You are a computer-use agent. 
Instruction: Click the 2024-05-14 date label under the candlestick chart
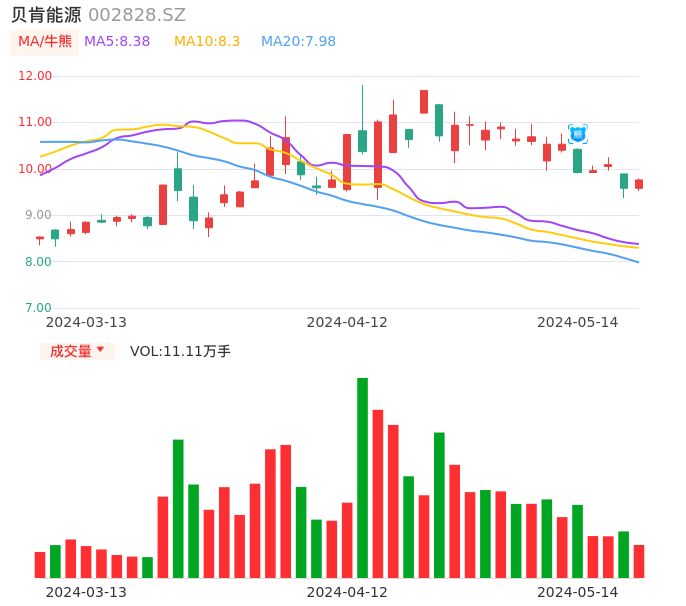pyautogui.click(x=578, y=322)
